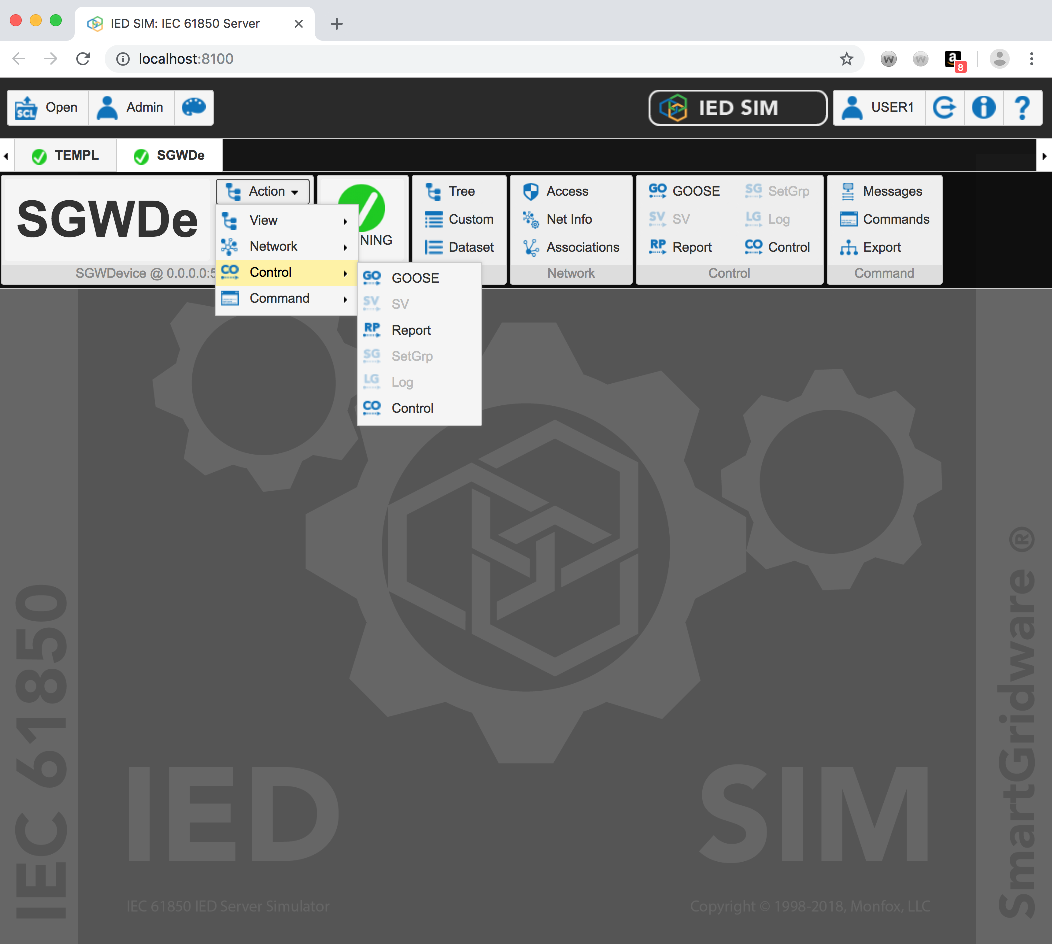Open SetGrp in the Control panel
The image size is (1052, 944).
(x=777, y=191)
